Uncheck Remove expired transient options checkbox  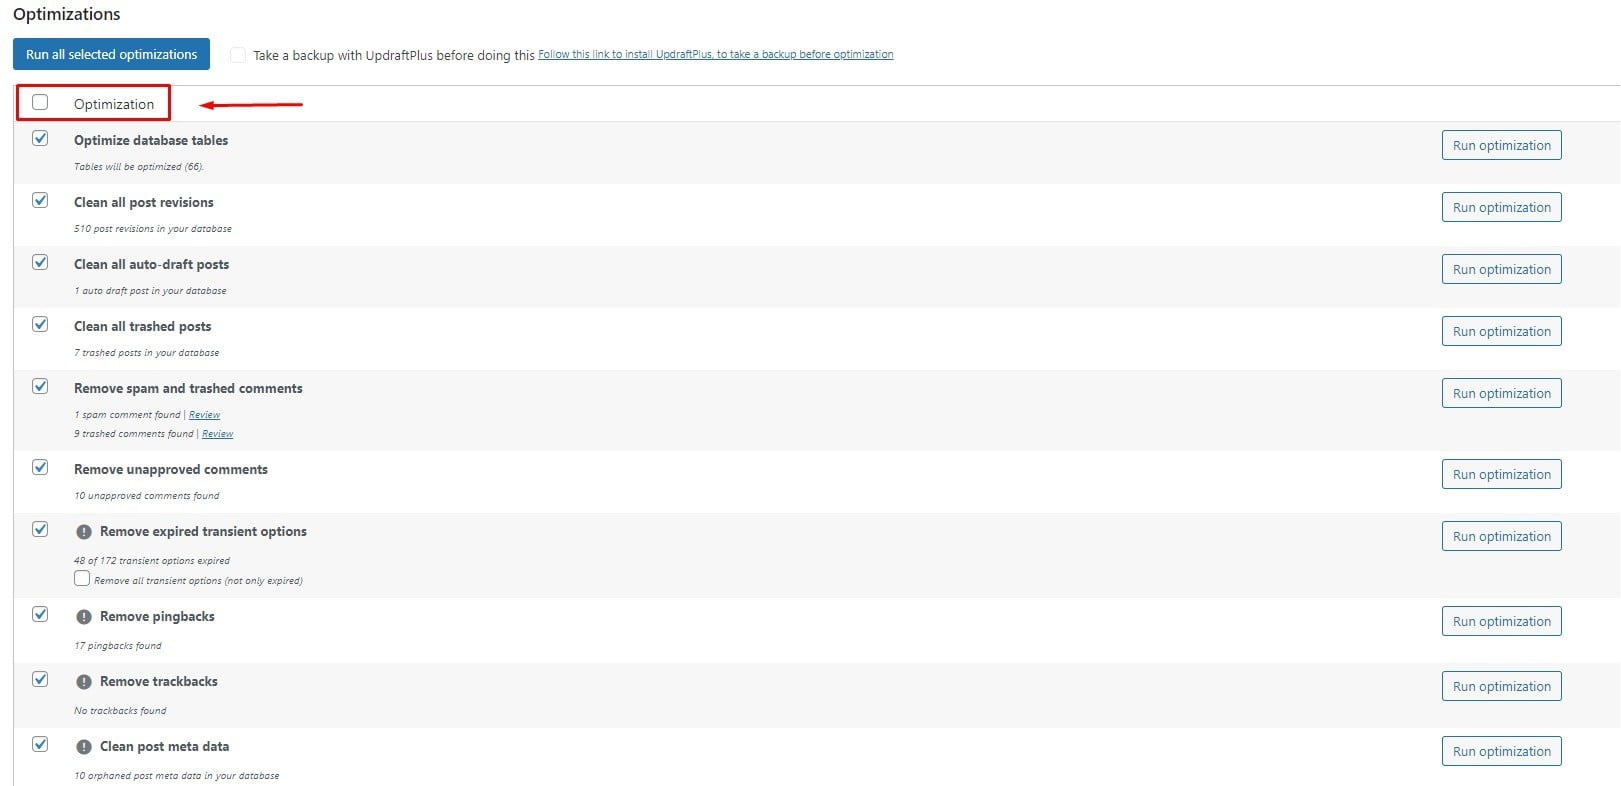(40, 529)
